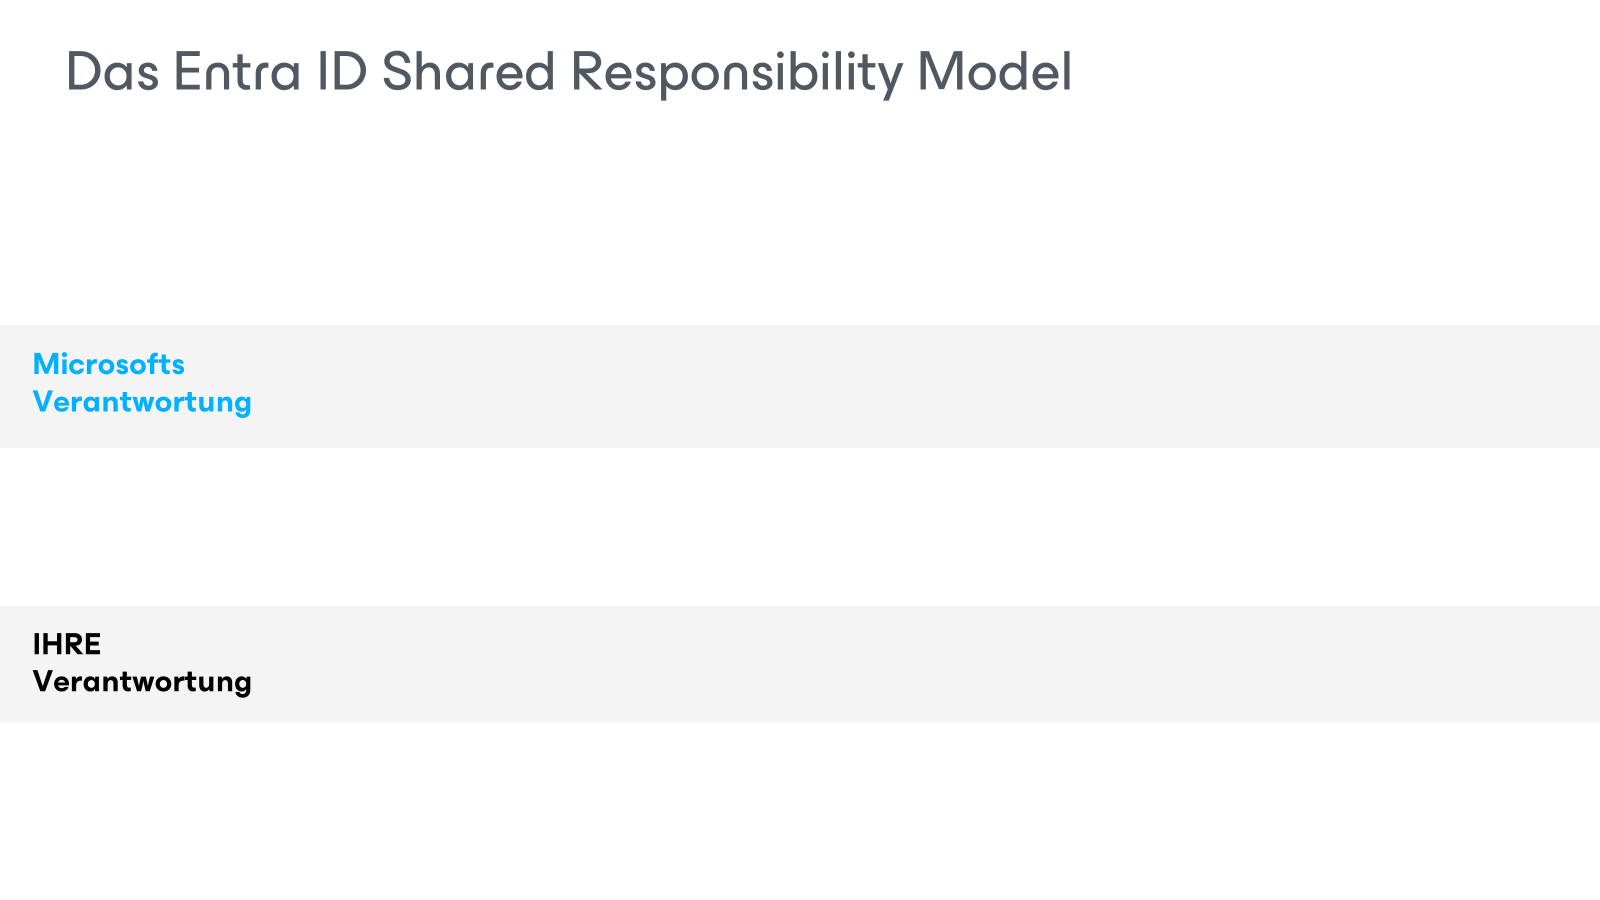Click the empty part of the IHRE gray band
1600x900 pixels.
900,664
